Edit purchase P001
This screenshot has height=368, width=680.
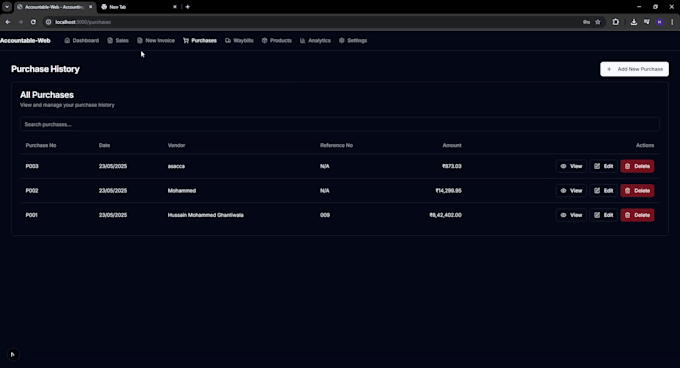coord(604,215)
